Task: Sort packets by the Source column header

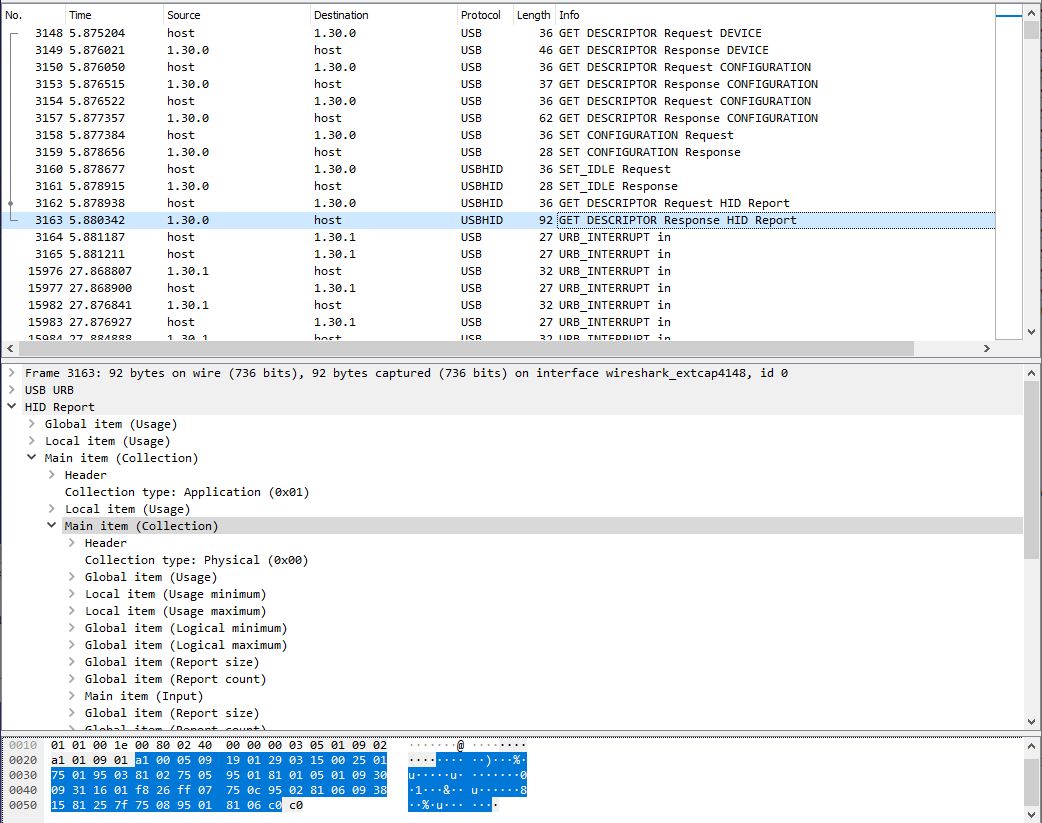Action: coord(237,15)
